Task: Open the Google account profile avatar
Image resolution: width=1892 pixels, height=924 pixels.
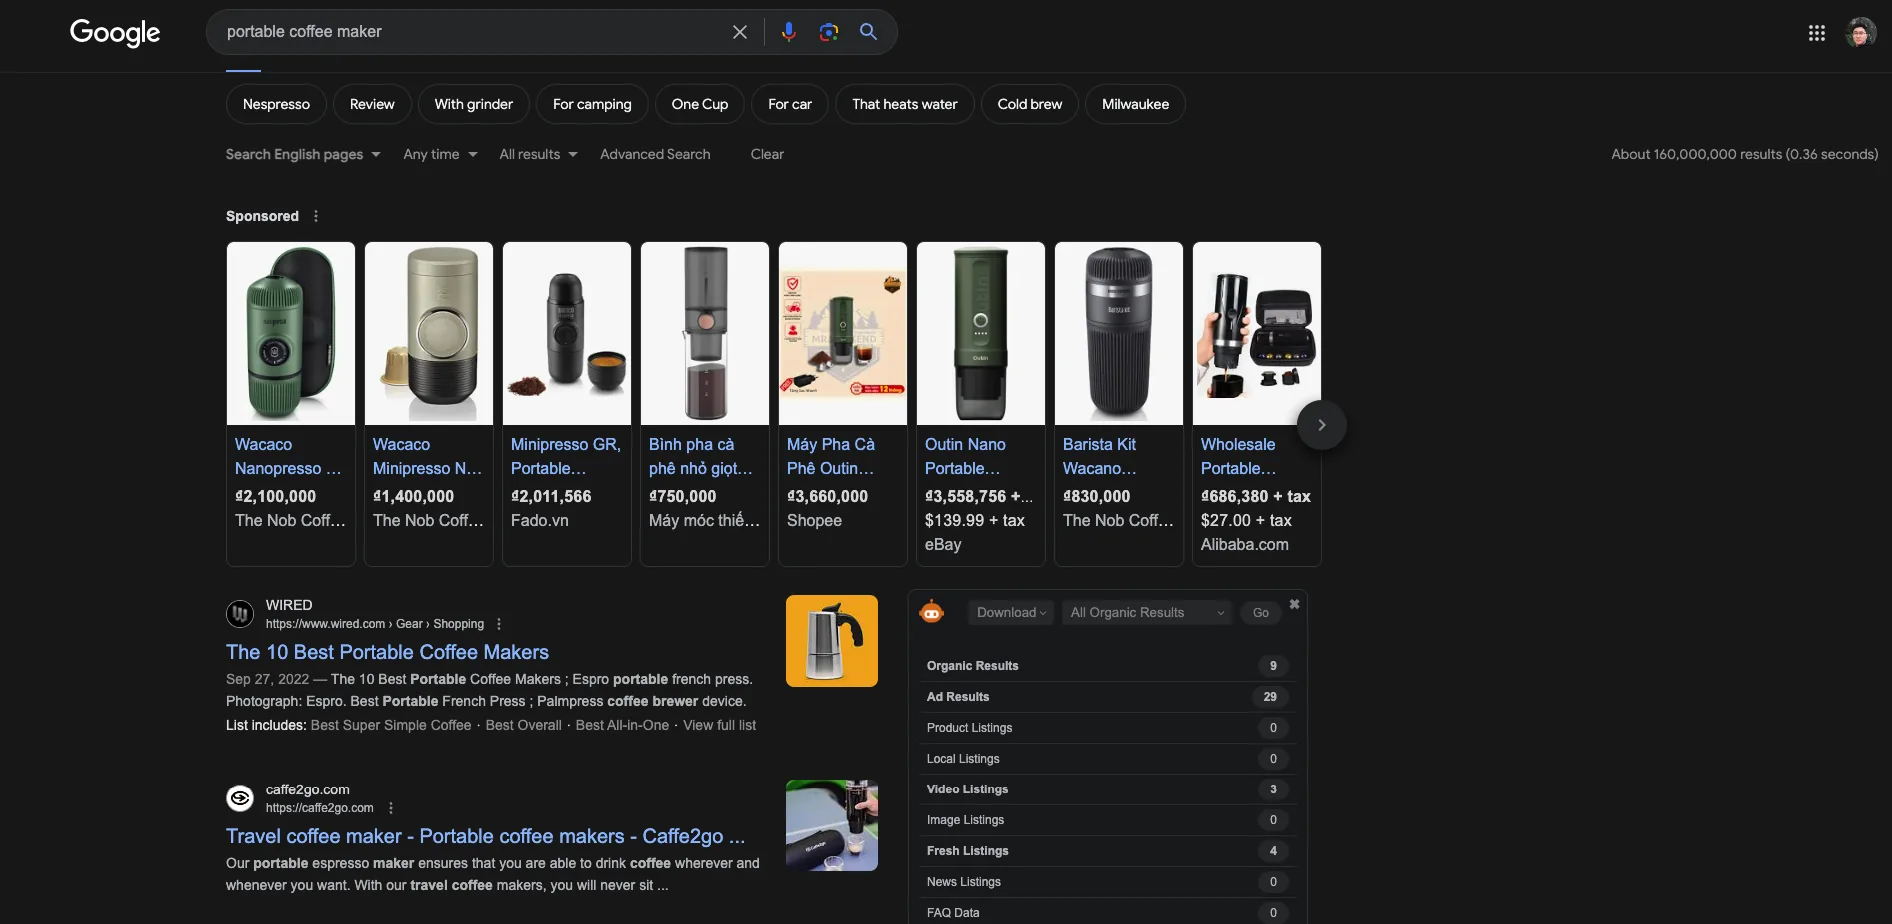Action: pyautogui.click(x=1861, y=33)
